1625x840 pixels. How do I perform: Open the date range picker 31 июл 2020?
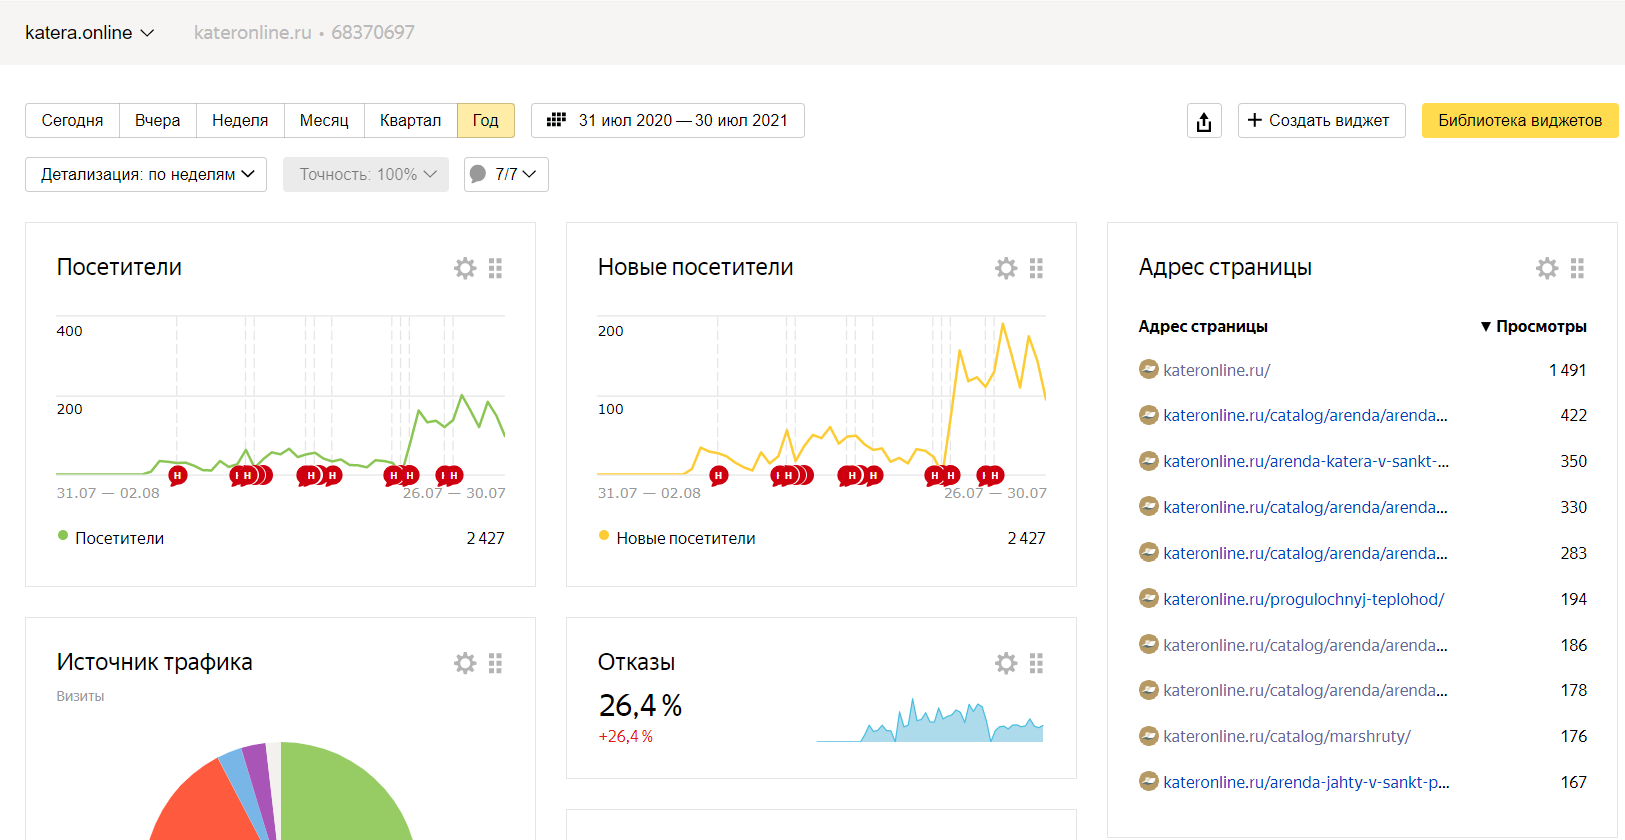coord(667,120)
